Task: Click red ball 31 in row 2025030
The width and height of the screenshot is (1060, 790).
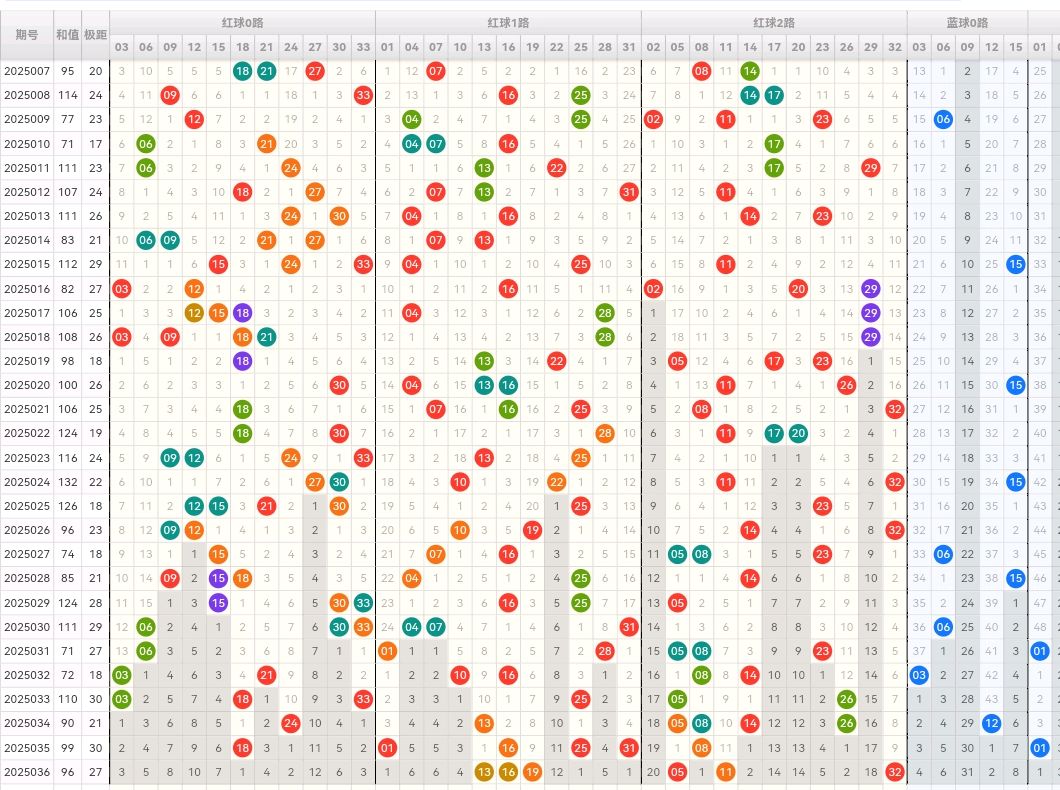Action: [x=629, y=626]
